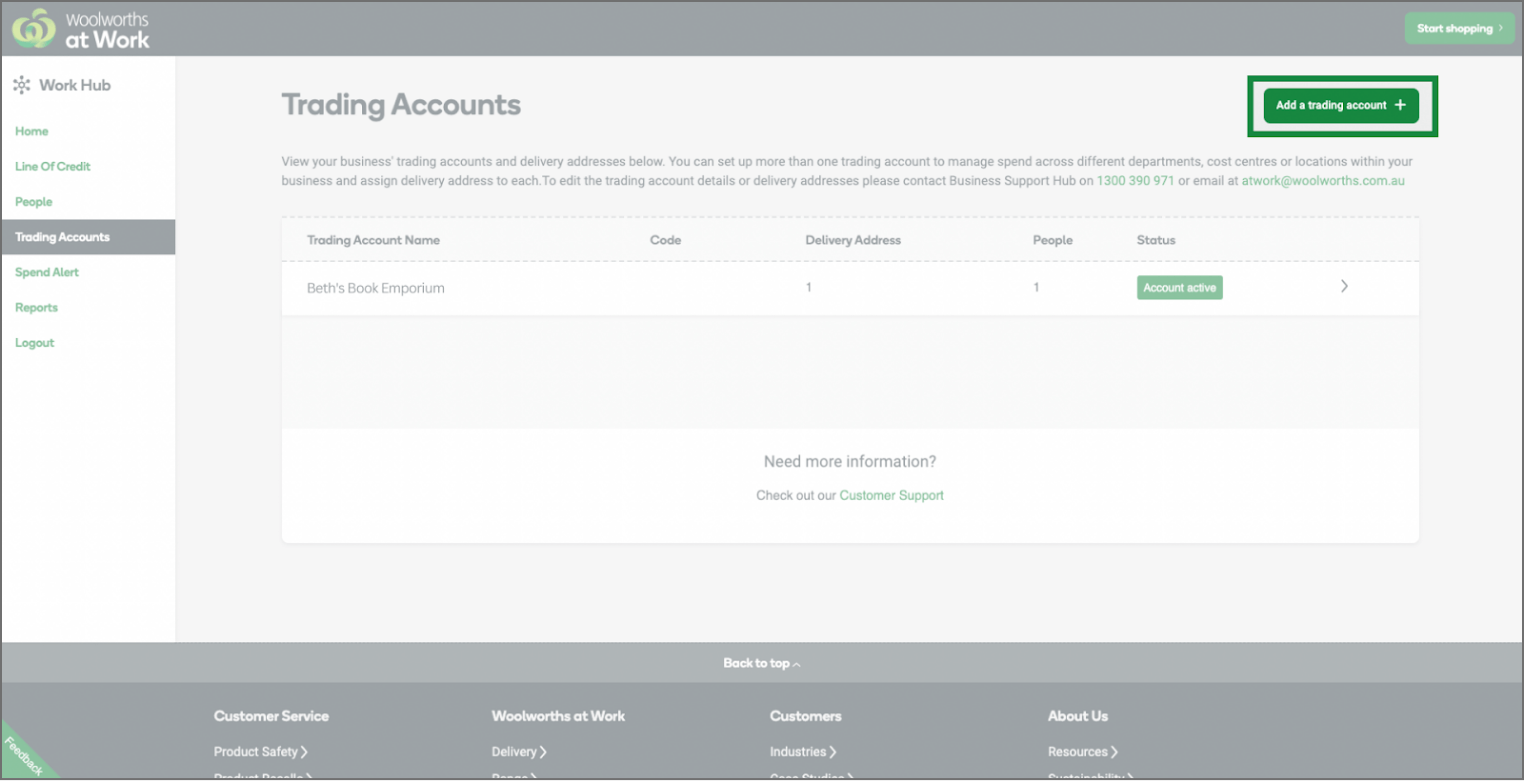Open the Reports menu item
The width and height of the screenshot is (1524, 781).
(36, 307)
